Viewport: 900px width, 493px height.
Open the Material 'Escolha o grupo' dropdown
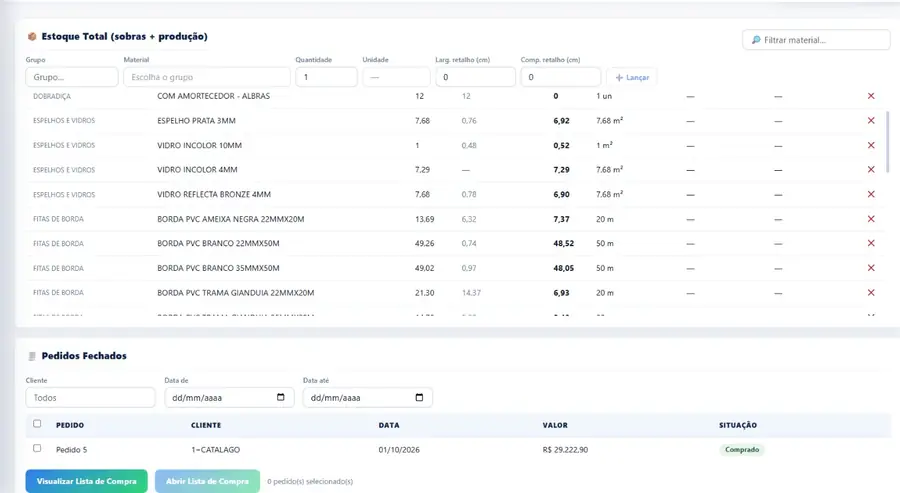[x=207, y=77]
